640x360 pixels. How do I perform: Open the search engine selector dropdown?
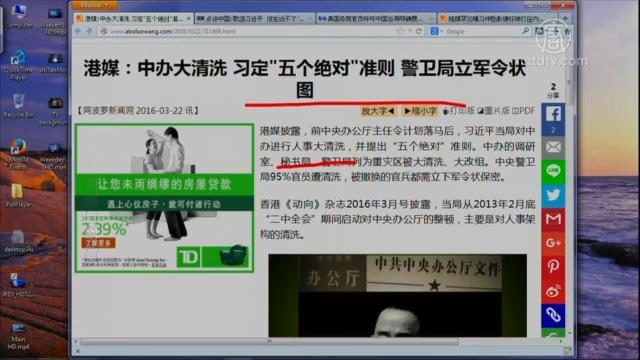click(436, 31)
